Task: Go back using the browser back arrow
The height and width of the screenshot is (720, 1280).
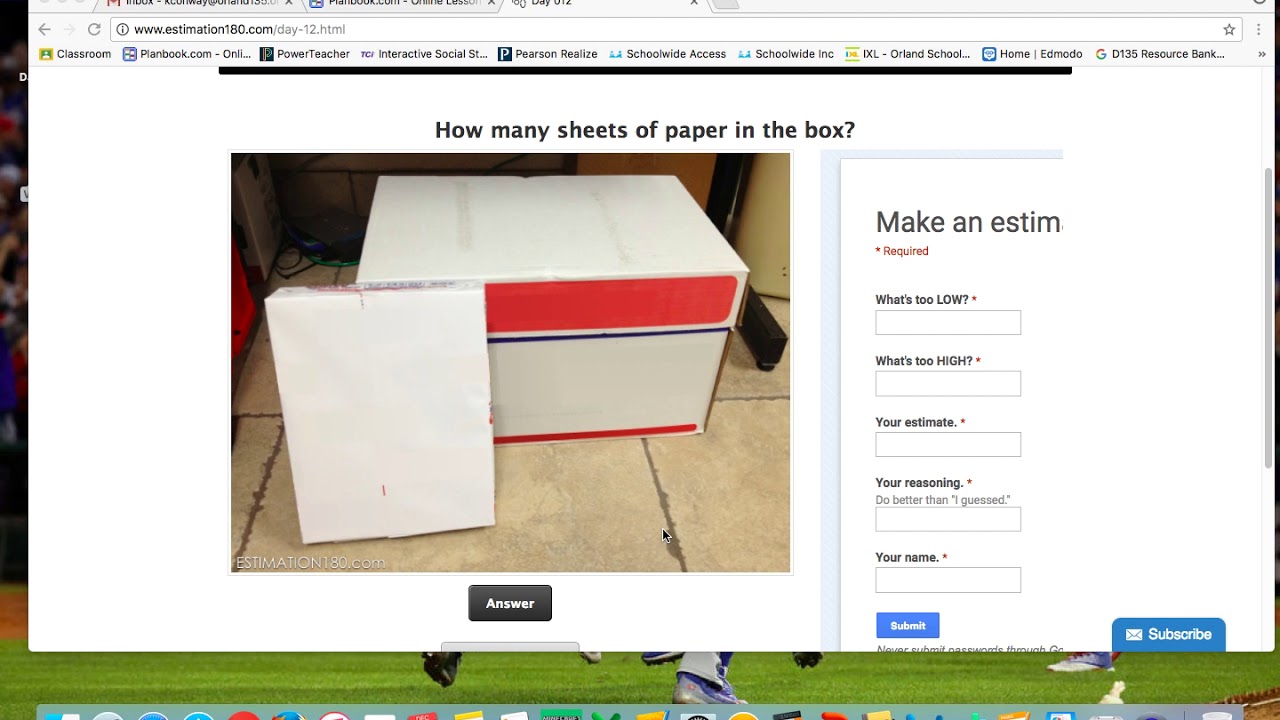Action: tap(44, 30)
